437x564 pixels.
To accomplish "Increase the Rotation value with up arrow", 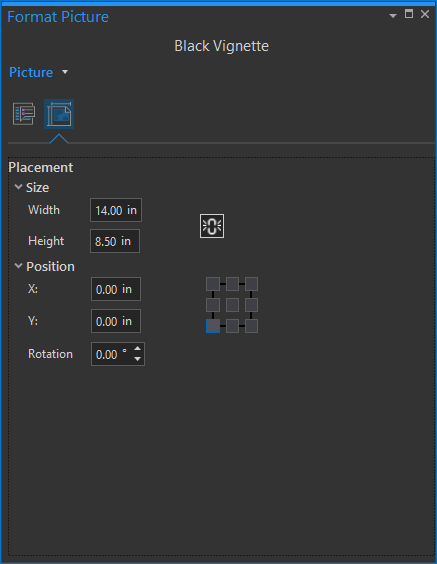I will 137,348.
